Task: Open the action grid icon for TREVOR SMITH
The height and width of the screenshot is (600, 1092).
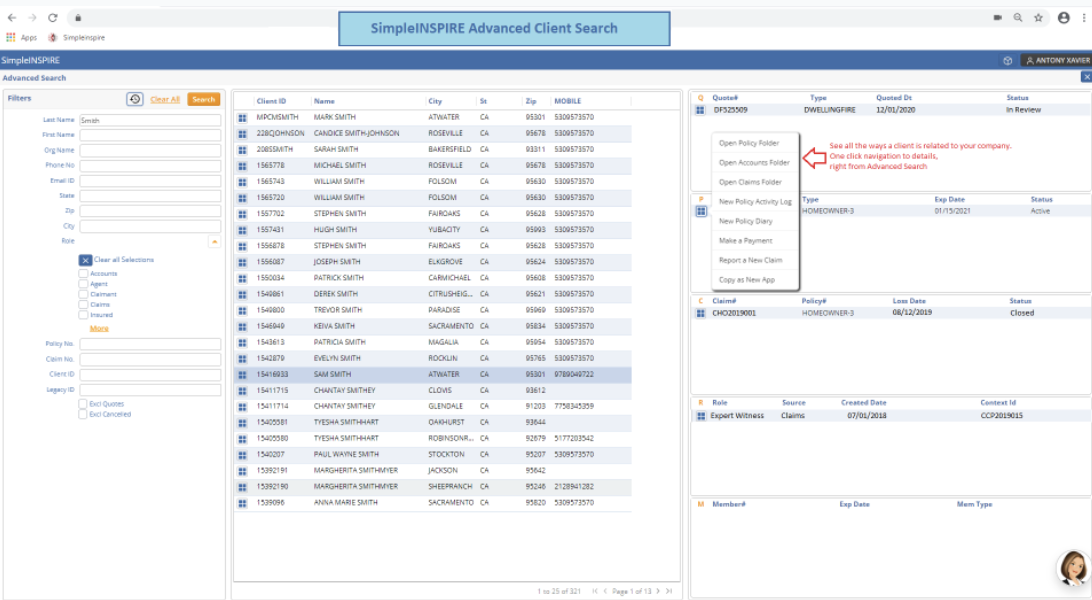Action: tap(242, 310)
